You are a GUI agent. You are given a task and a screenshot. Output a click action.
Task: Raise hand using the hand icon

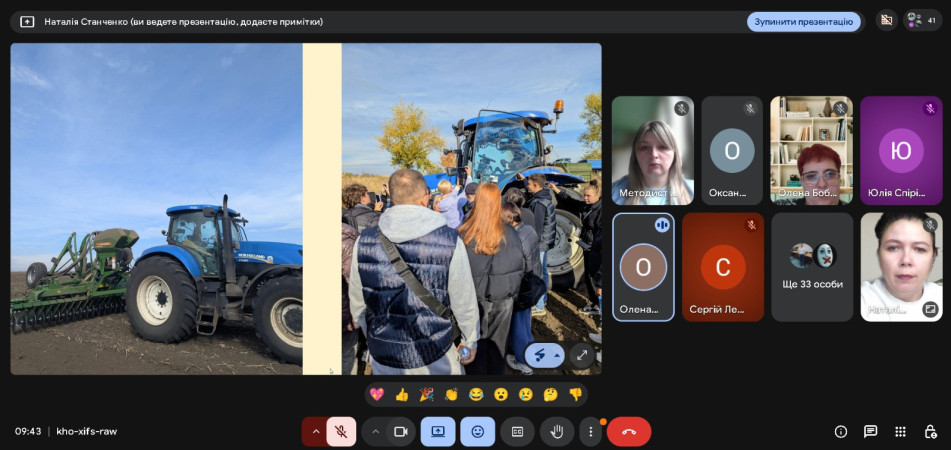point(557,432)
